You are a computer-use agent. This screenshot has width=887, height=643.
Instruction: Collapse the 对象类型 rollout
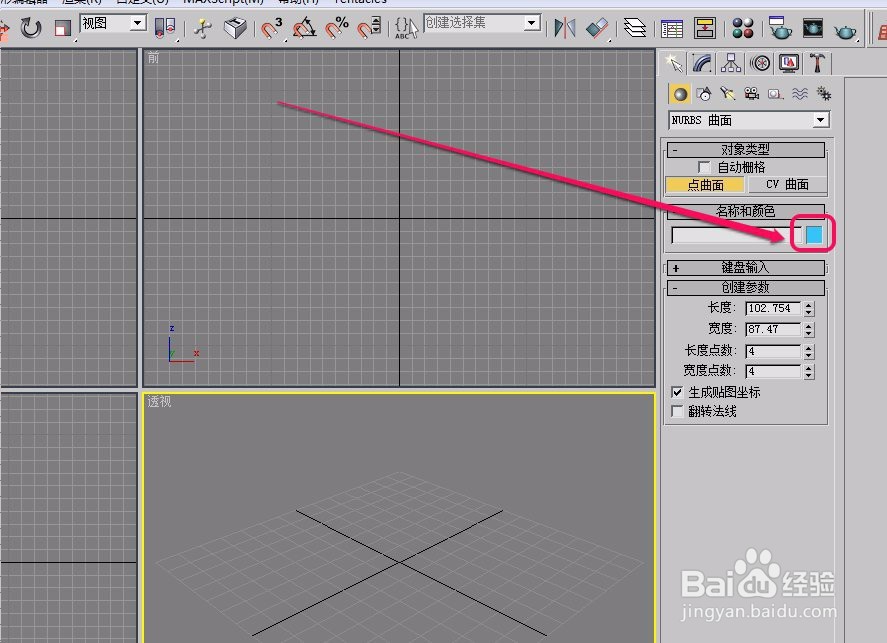[x=746, y=149]
